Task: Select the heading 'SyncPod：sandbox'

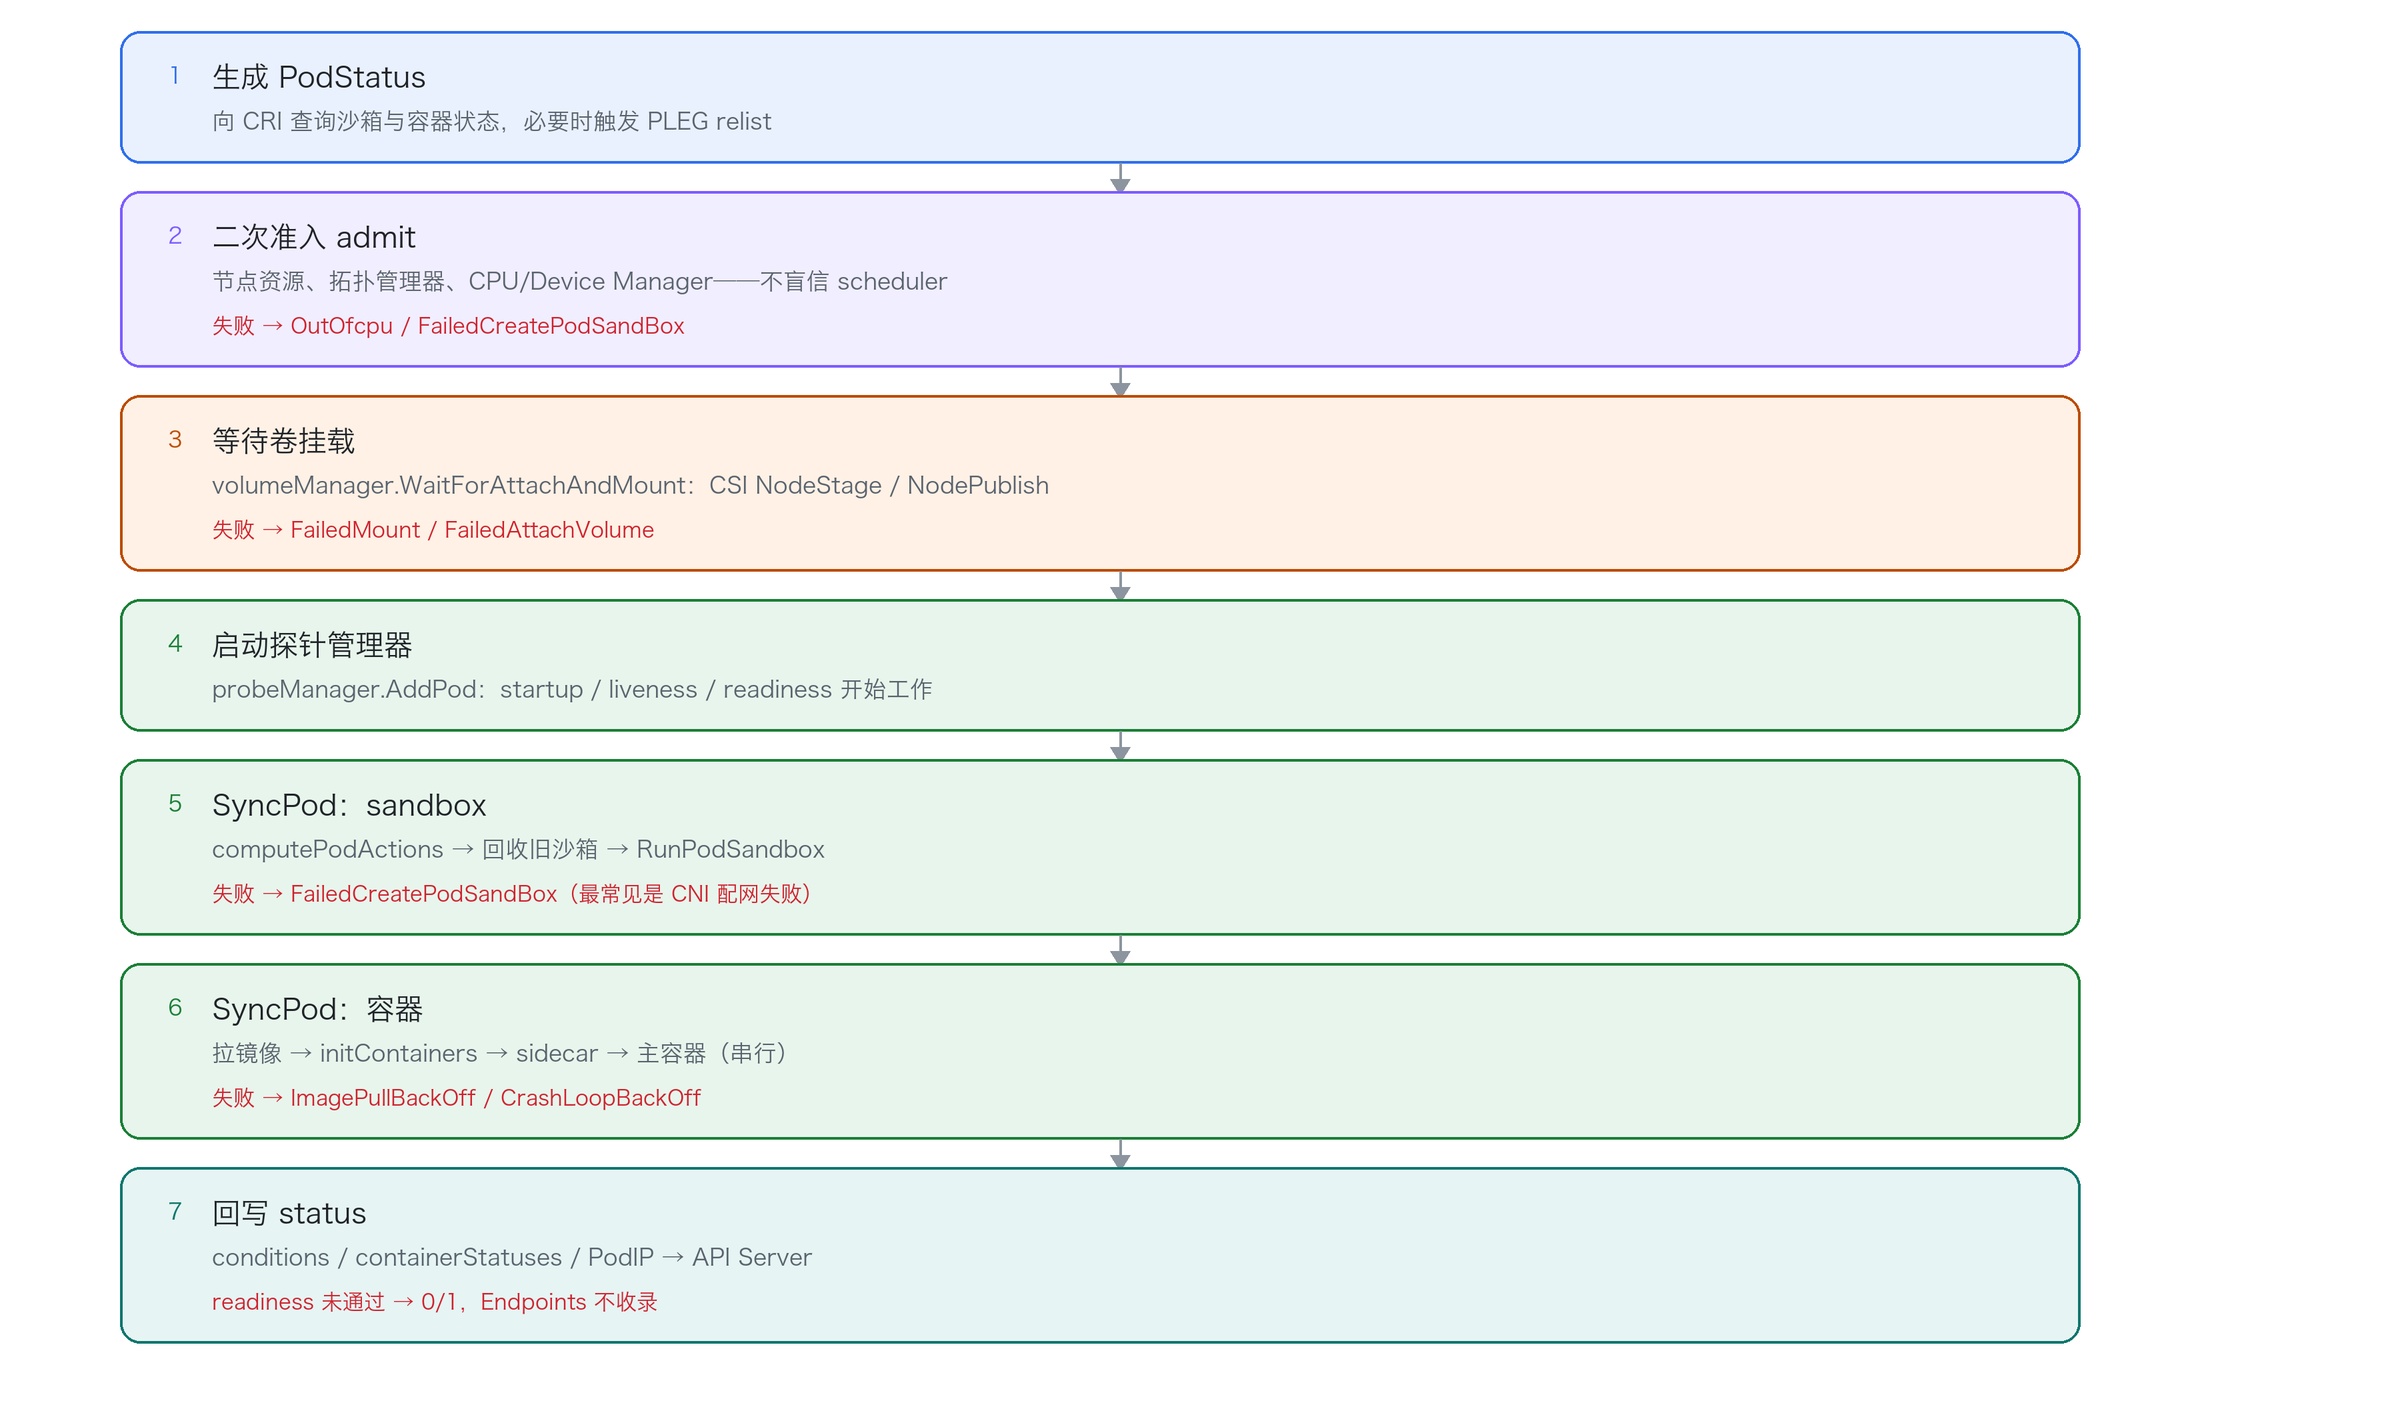Action: (349, 805)
